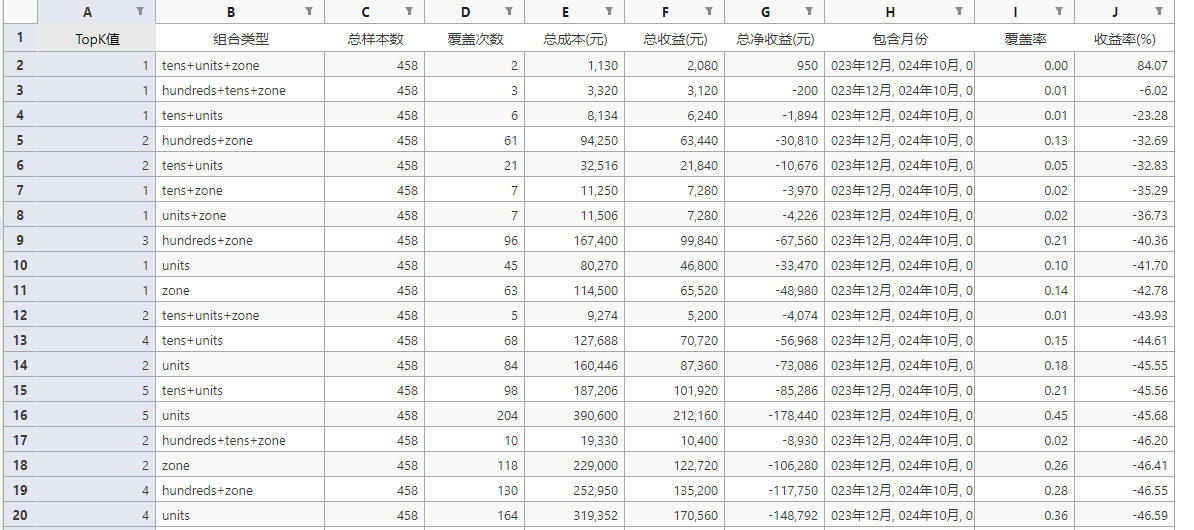Image resolution: width=1194 pixels, height=530 pixels.
Task: Select the tens+zone cell in row 7
Action: 241,190
